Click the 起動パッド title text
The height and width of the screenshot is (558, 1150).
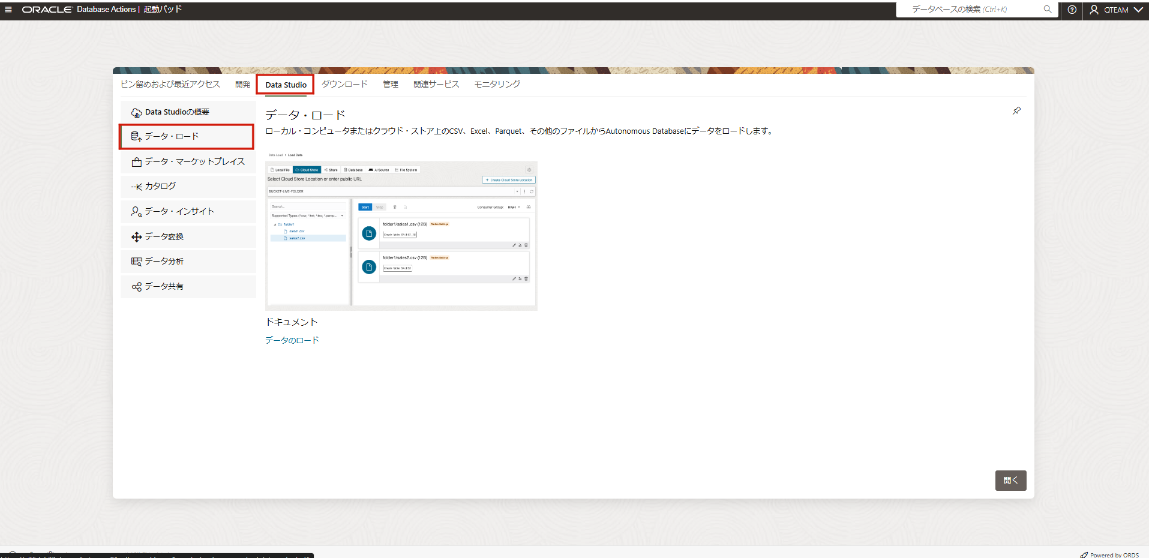pos(163,10)
